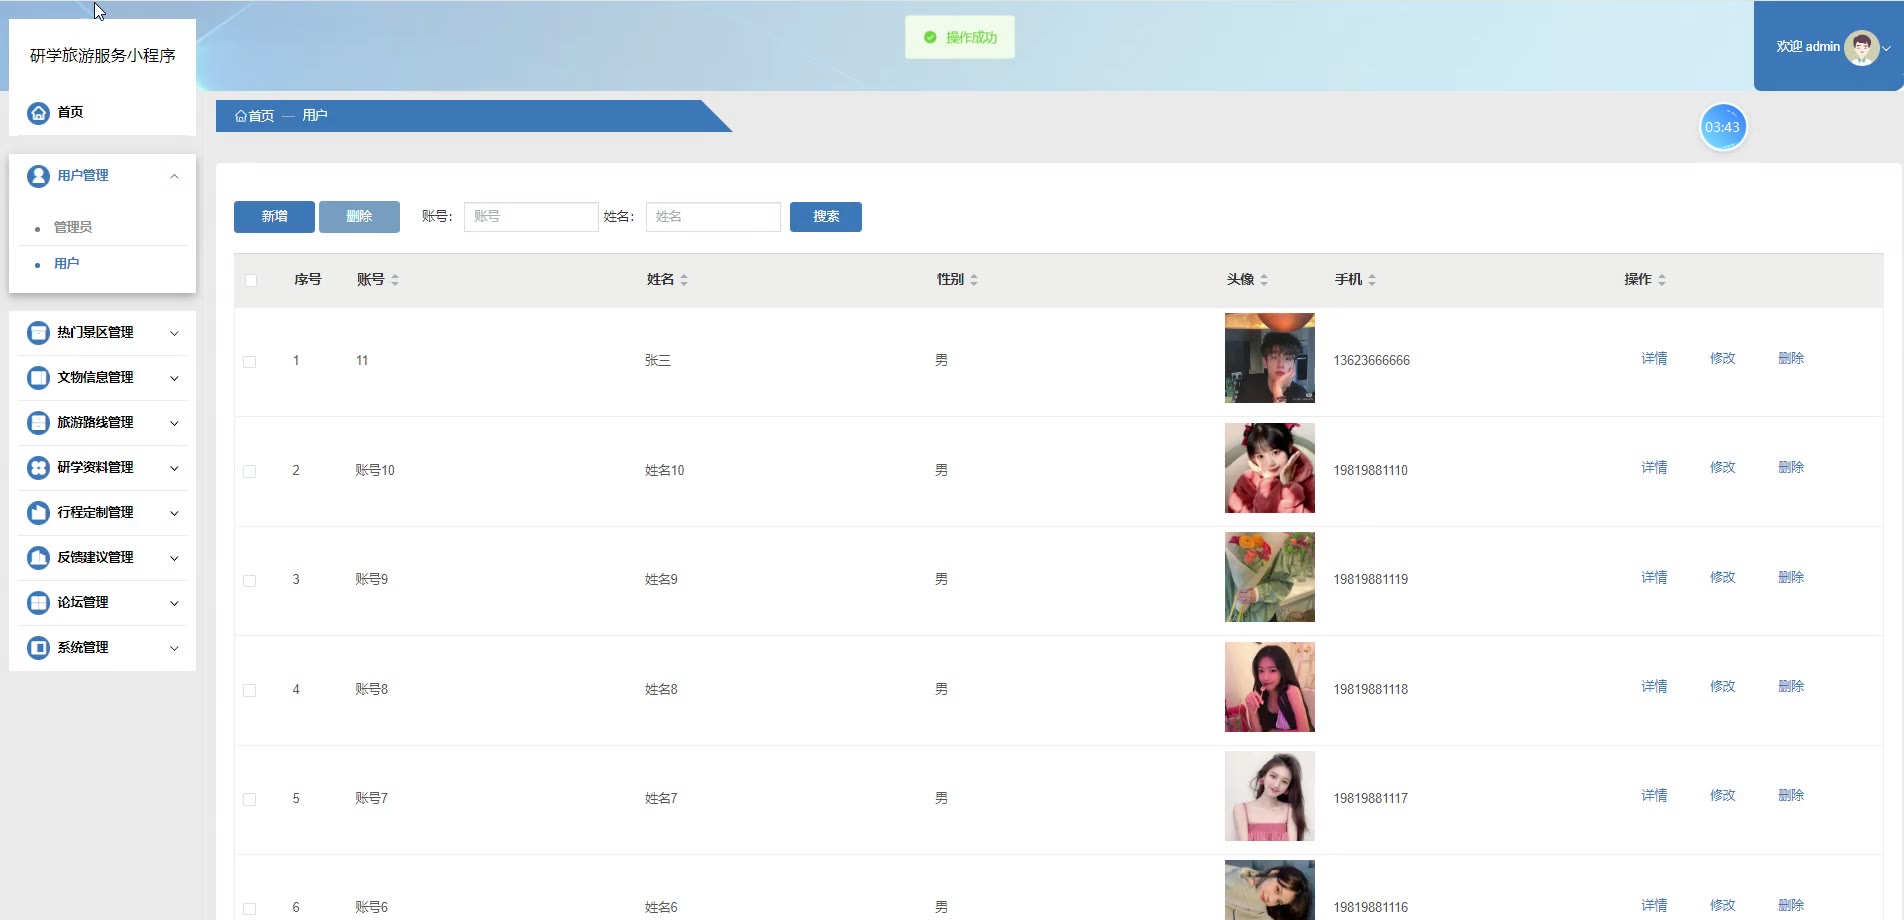1904x920 pixels.
Task: Click the 系统管理 sidebar icon
Action: click(38, 648)
